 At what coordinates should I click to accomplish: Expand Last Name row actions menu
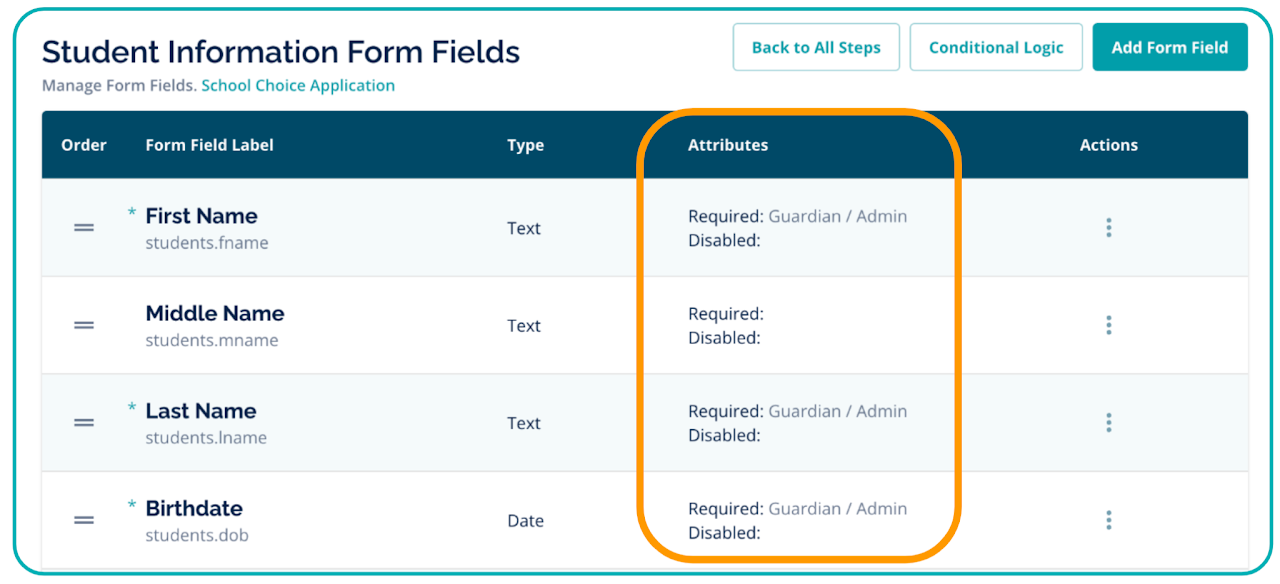pos(1109,423)
